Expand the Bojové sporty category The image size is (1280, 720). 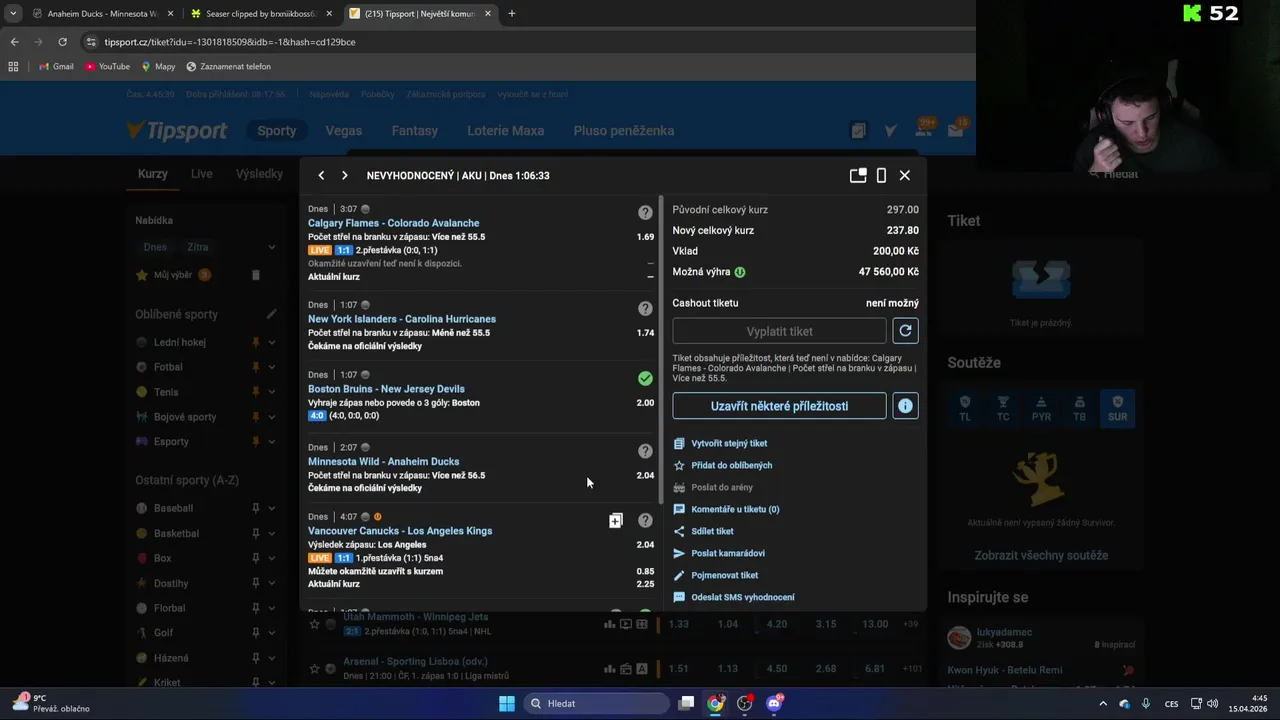[x=271, y=417]
